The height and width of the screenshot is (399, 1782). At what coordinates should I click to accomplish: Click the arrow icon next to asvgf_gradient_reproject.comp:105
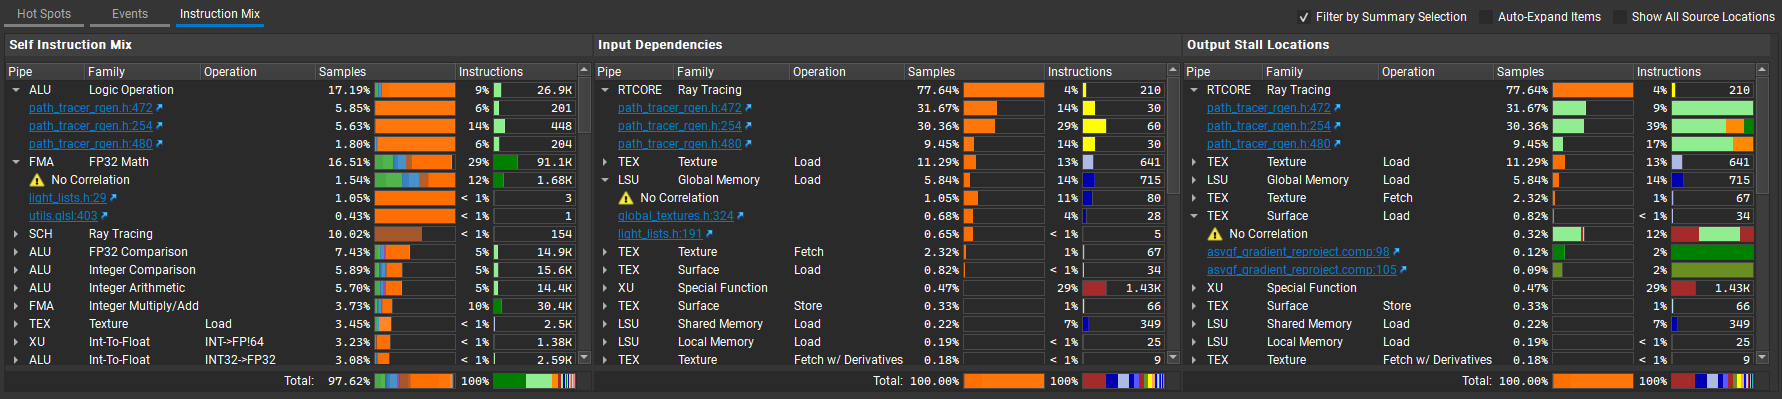1403,270
